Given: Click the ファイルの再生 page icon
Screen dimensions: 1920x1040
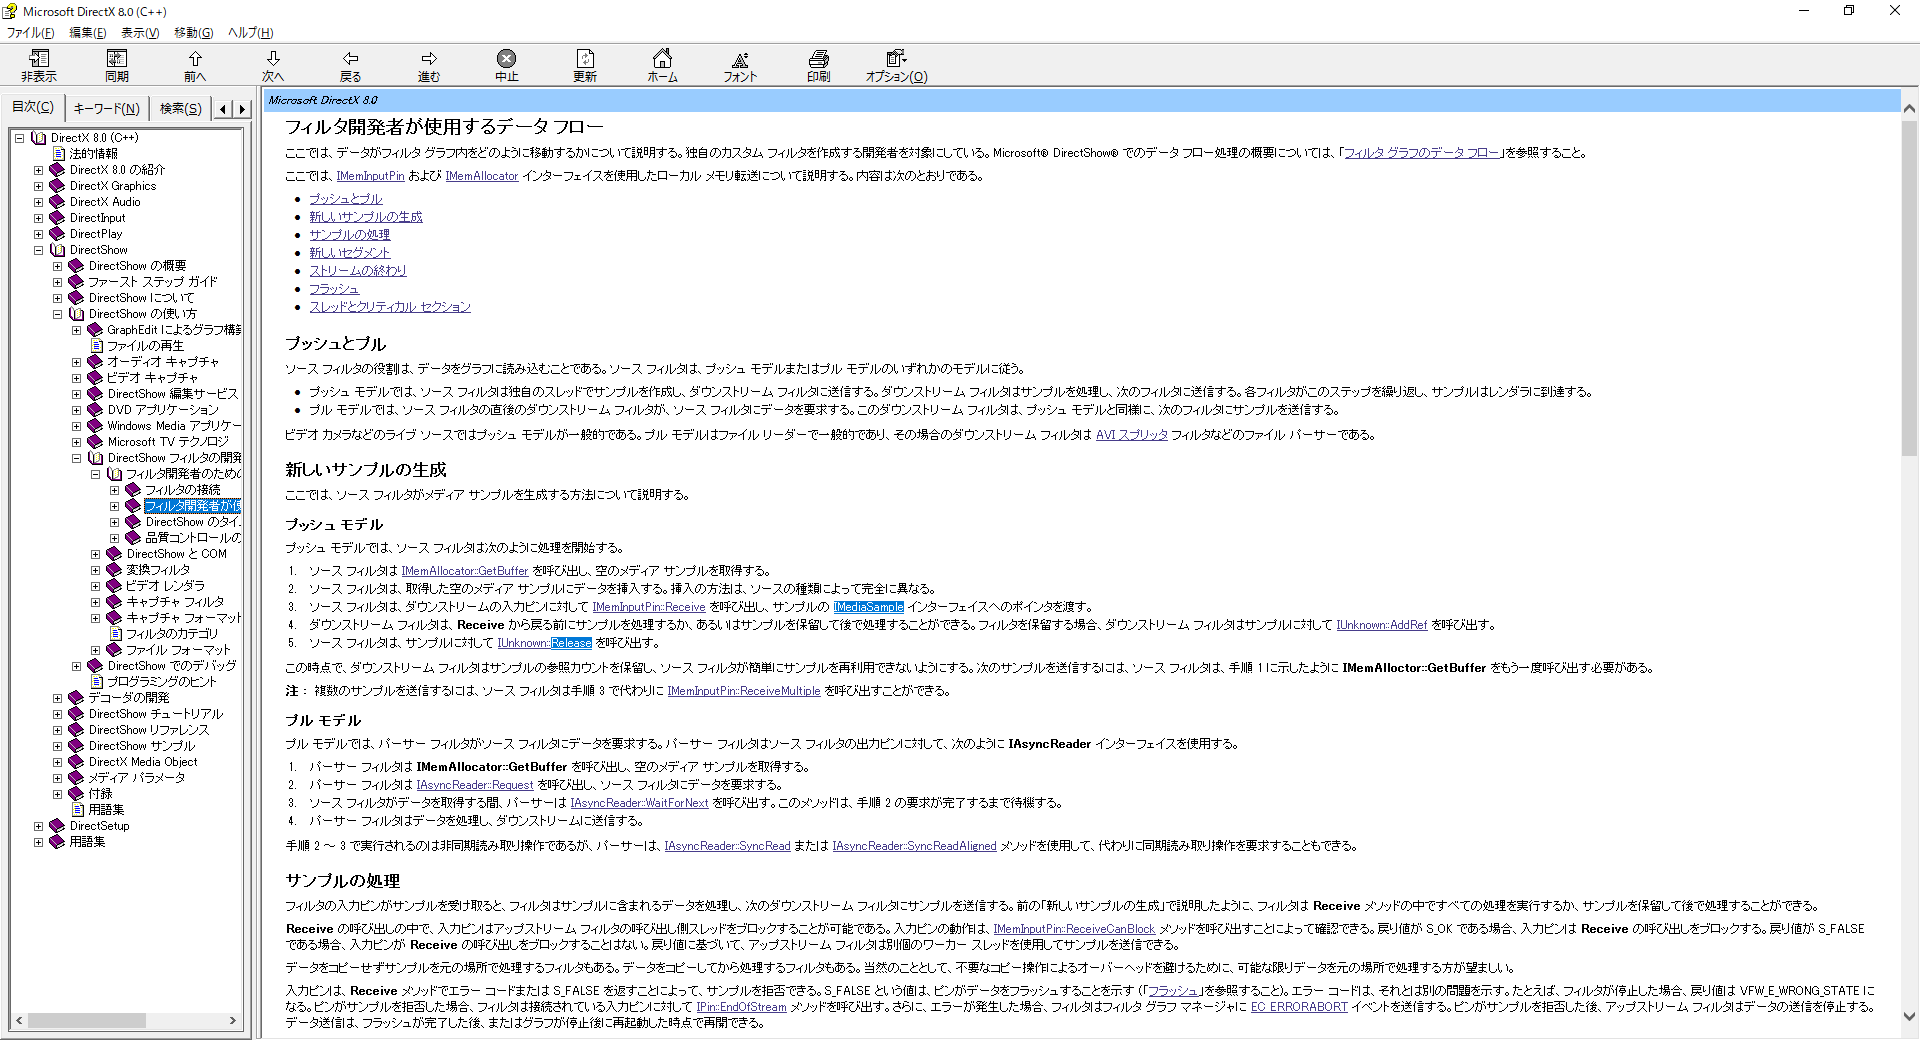Looking at the screenshot, I should pyautogui.click(x=97, y=346).
